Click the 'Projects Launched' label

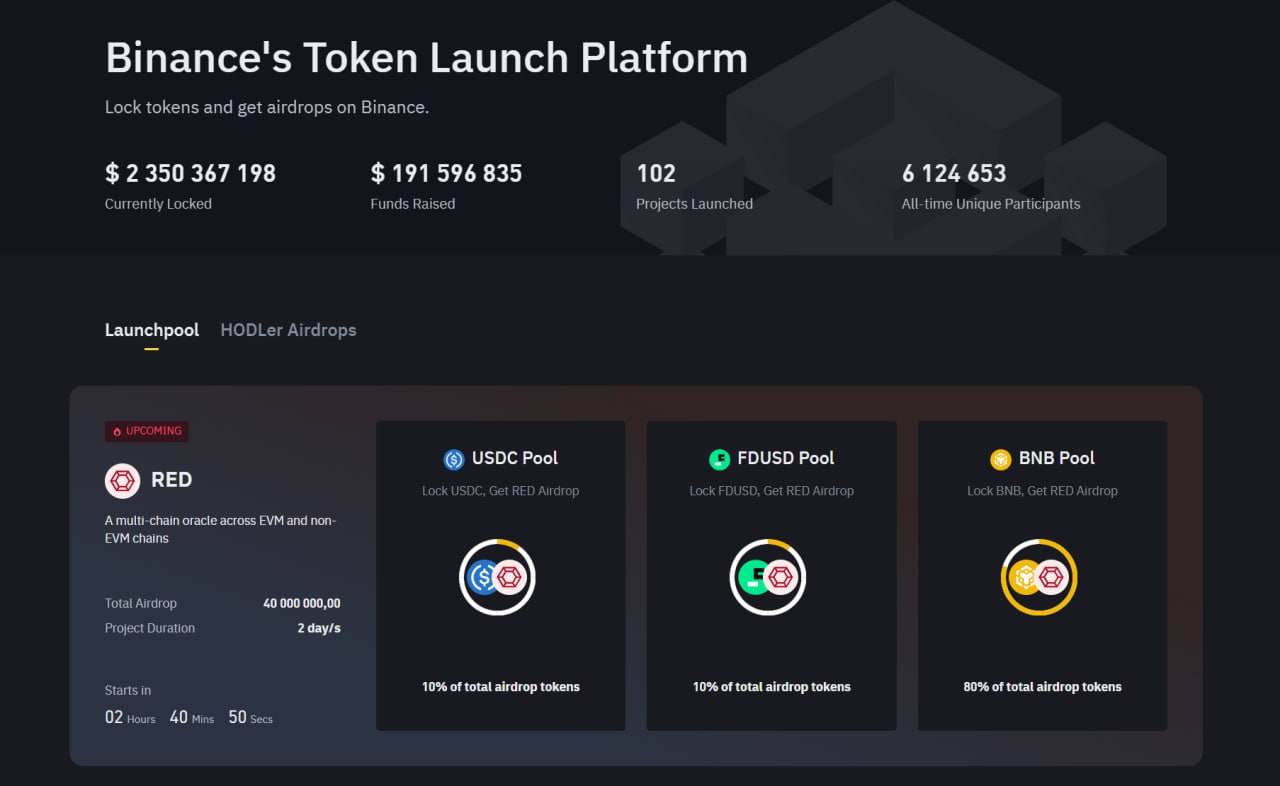694,204
